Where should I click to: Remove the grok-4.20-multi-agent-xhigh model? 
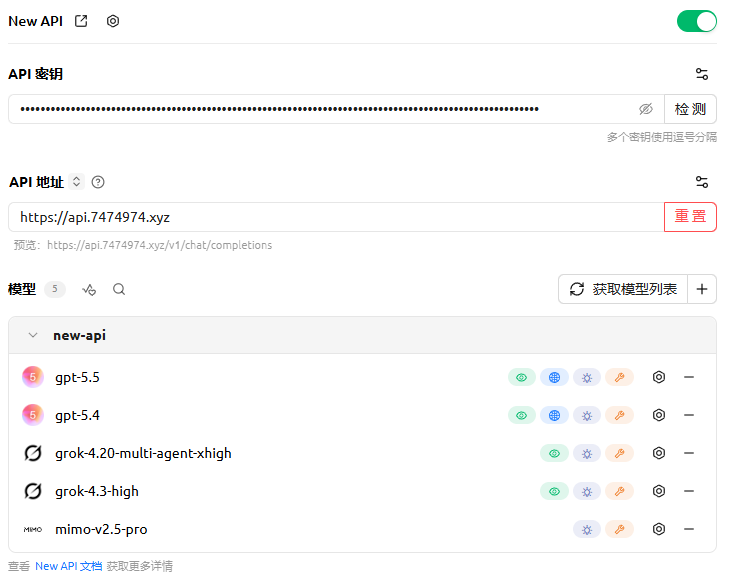(x=689, y=453)
